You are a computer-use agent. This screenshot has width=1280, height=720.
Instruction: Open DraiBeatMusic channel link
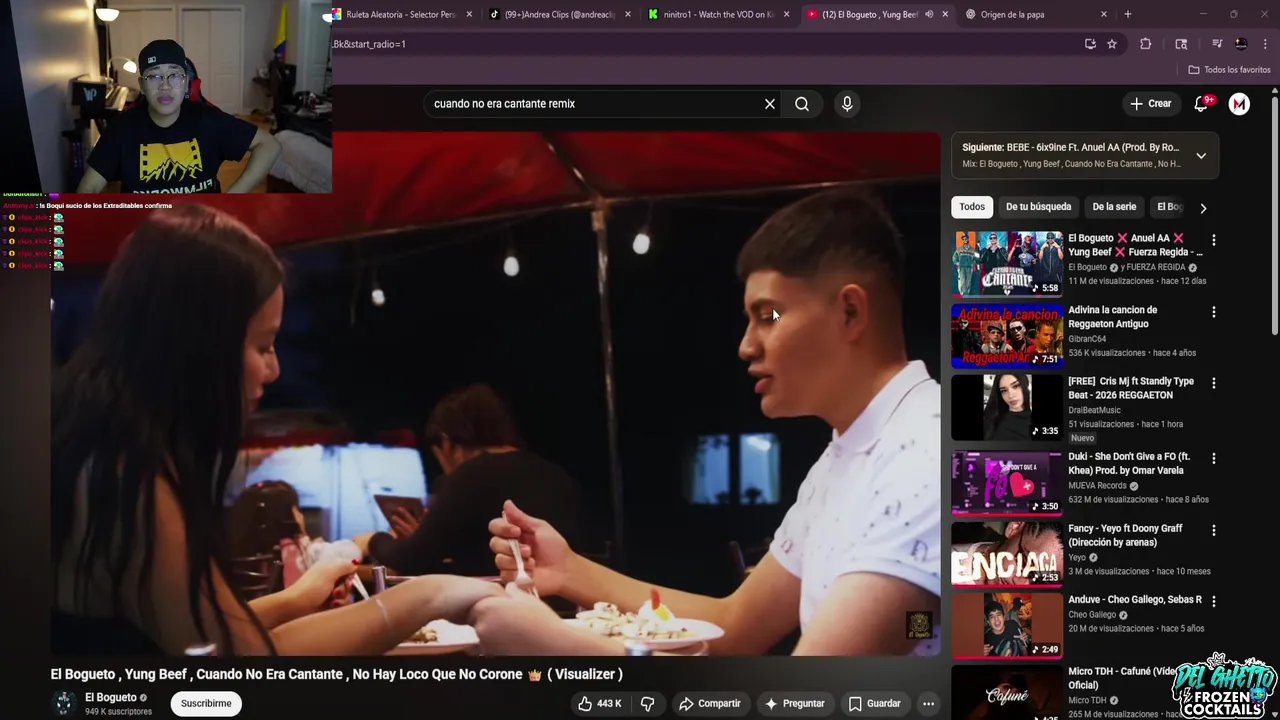pyautogui.click(x=1094, y=410)
